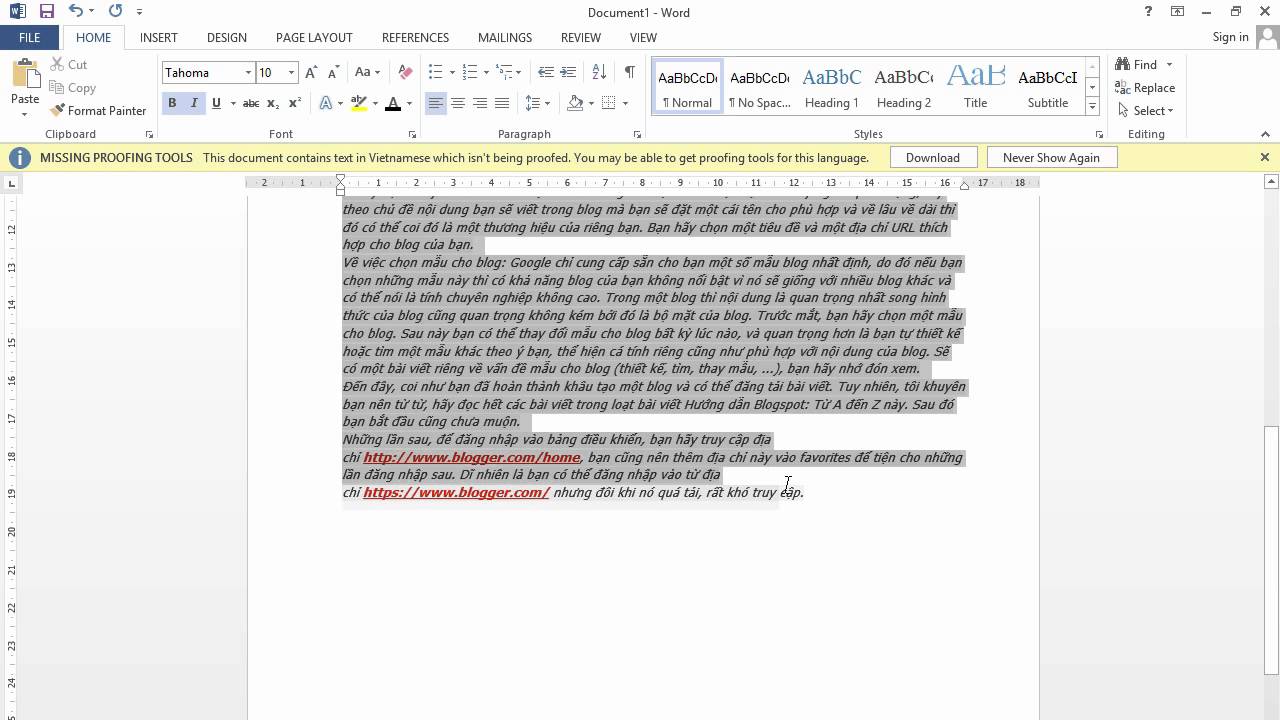Increase font size with Grow Font
The height and width of the screenshot is (720, 1280).
click(311, 72)
